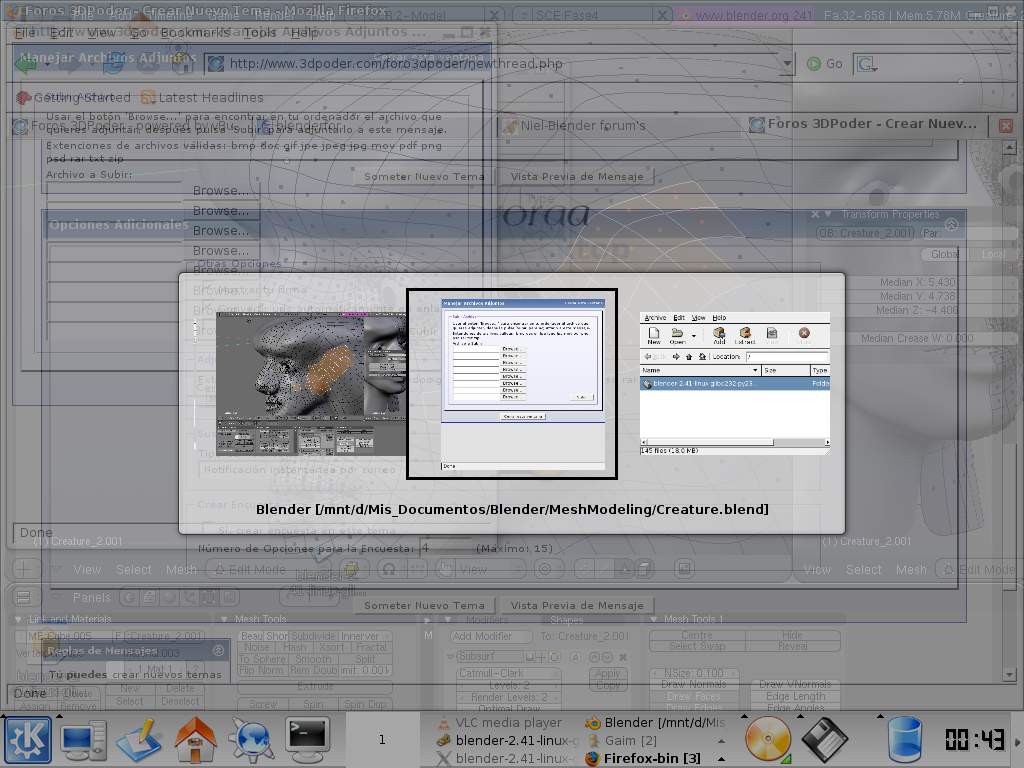Toggle Draw VNormals option

[x=795, y=684]
